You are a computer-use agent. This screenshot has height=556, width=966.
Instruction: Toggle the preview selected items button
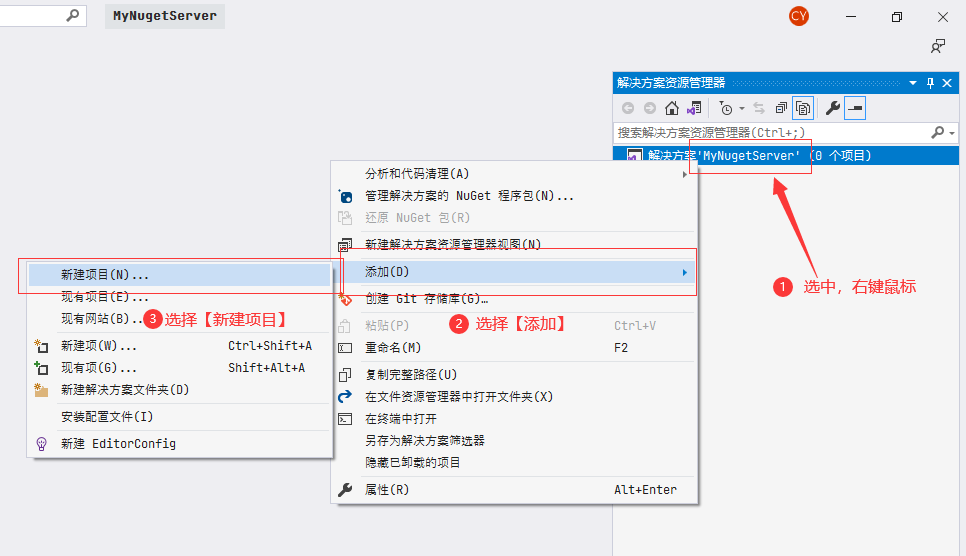coord(855,108)
